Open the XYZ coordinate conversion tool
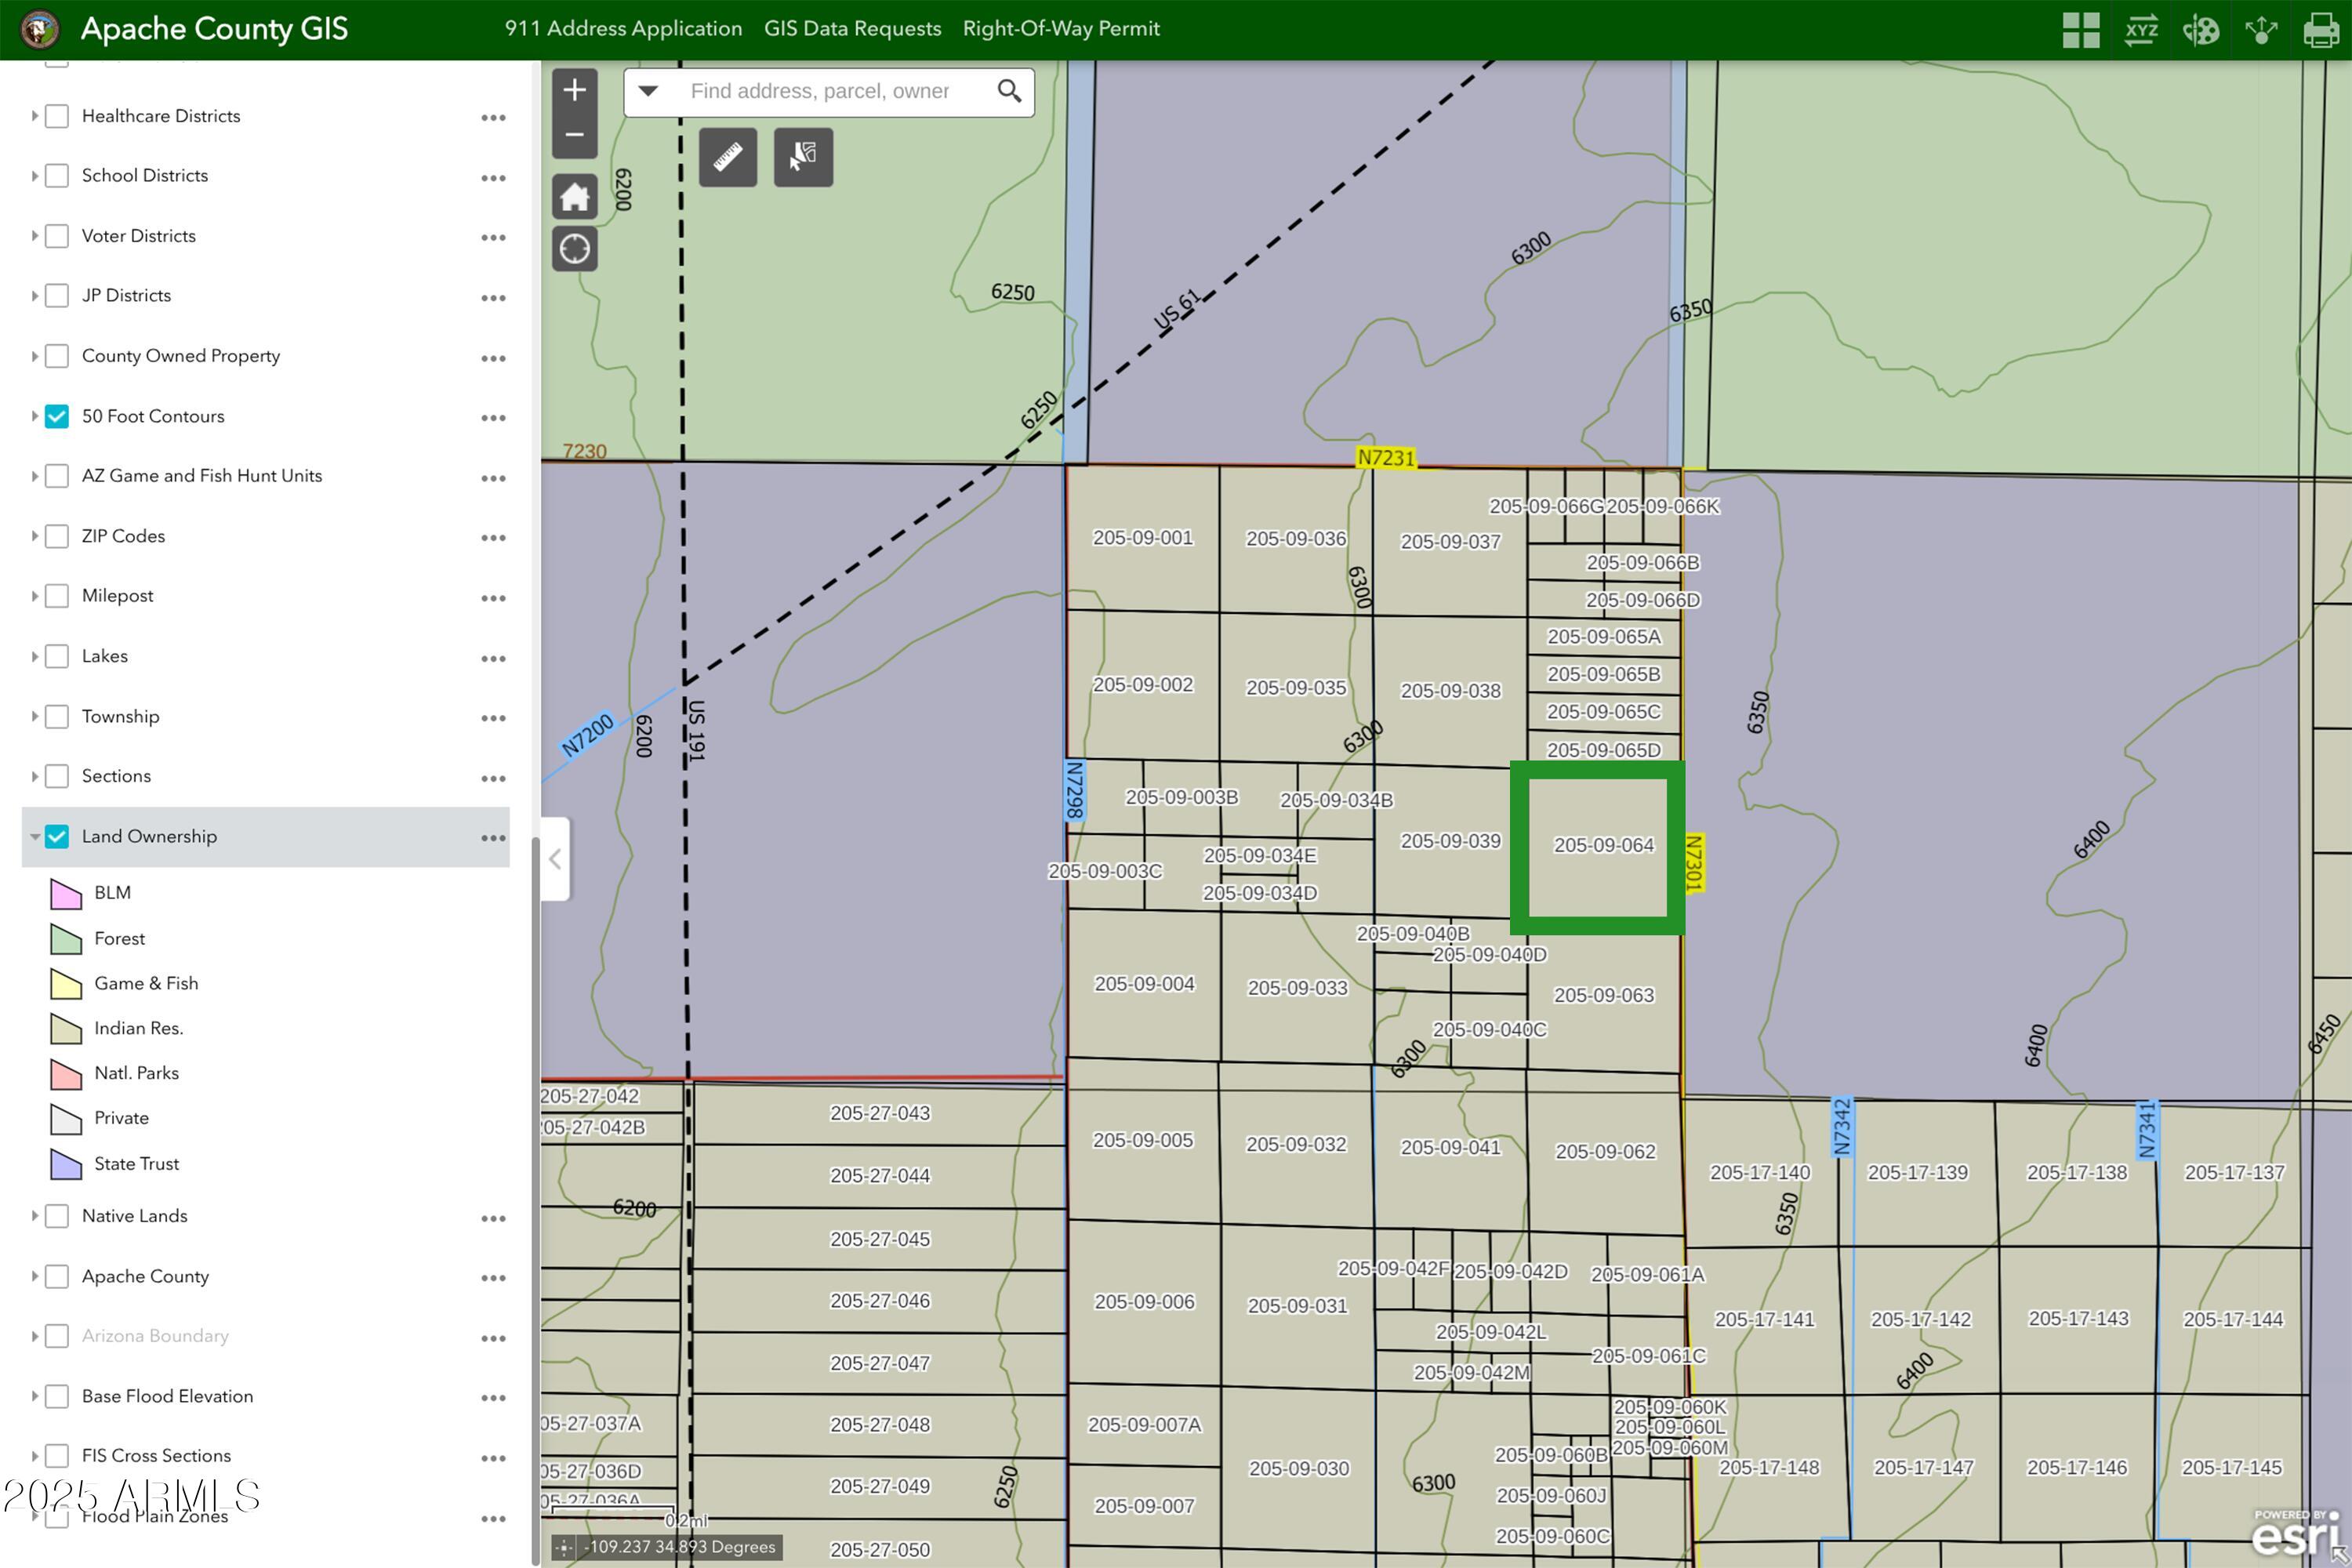The image size is (2352, 1568). pyautogui.click(x=2141, y=30)
